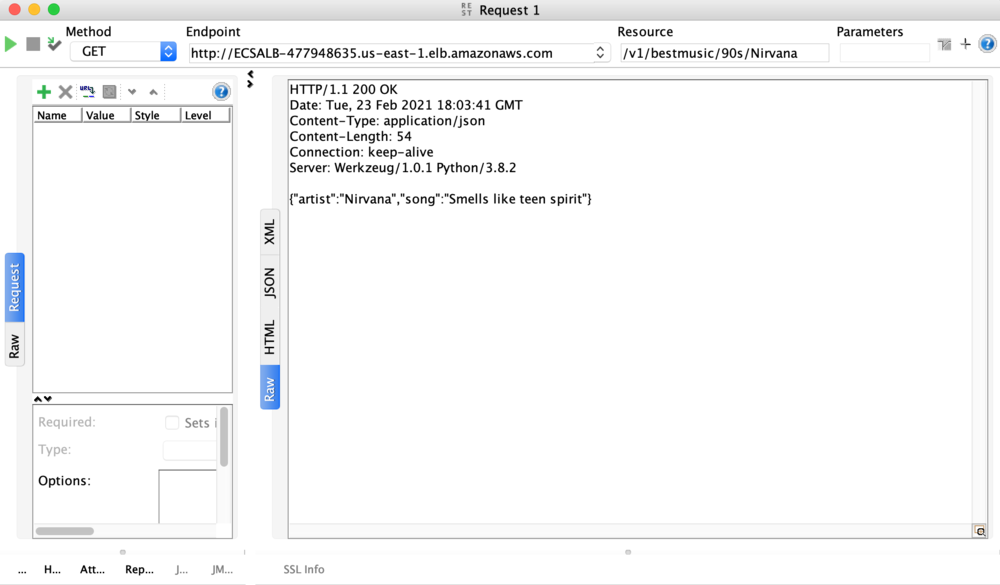Open the SSL Info panel

pyautogui.click(x=303, y=569)
